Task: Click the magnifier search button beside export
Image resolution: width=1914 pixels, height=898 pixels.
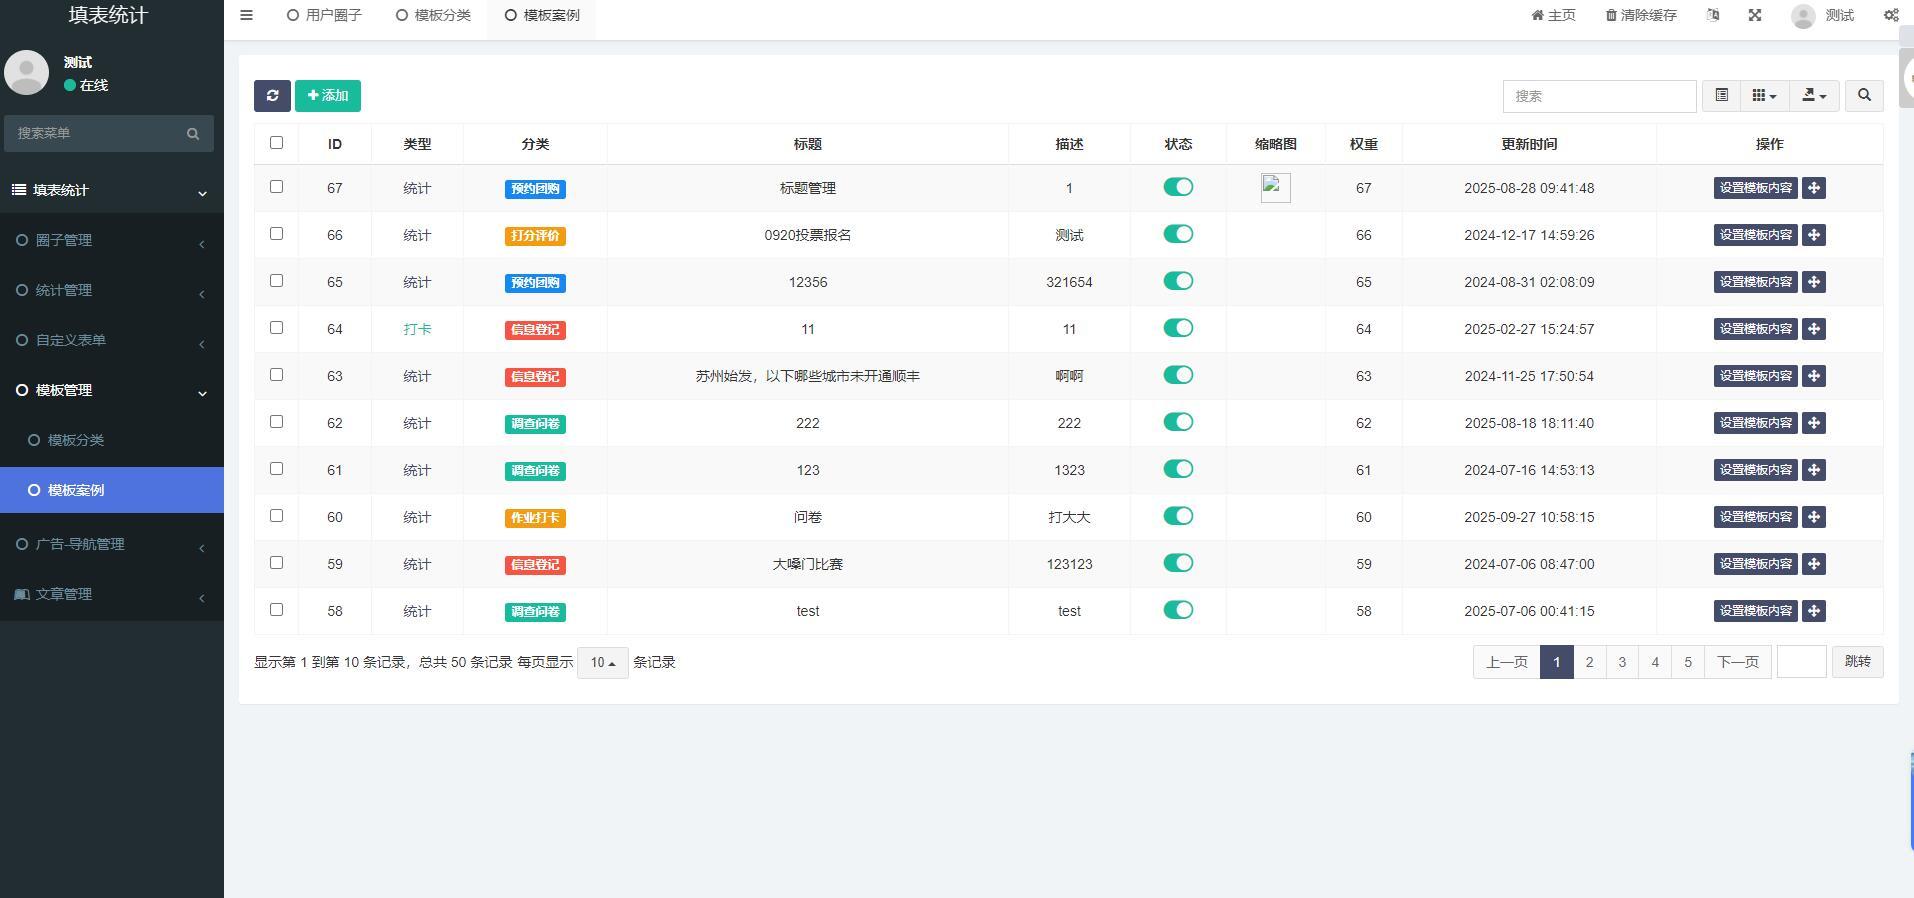Action: pos(1863,96)
